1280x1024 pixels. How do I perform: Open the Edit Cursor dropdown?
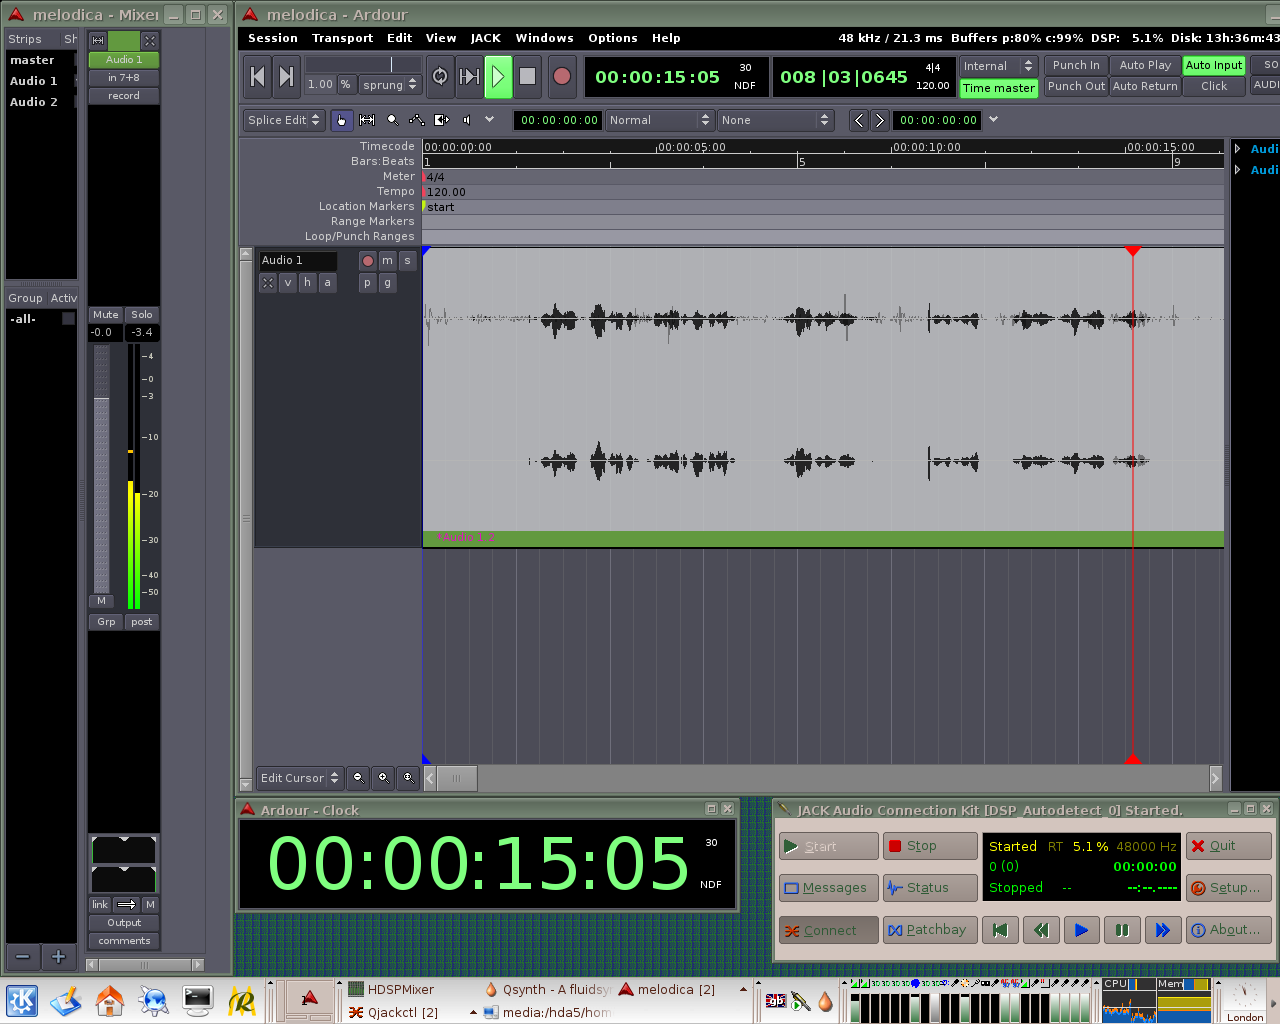point(300,778)
